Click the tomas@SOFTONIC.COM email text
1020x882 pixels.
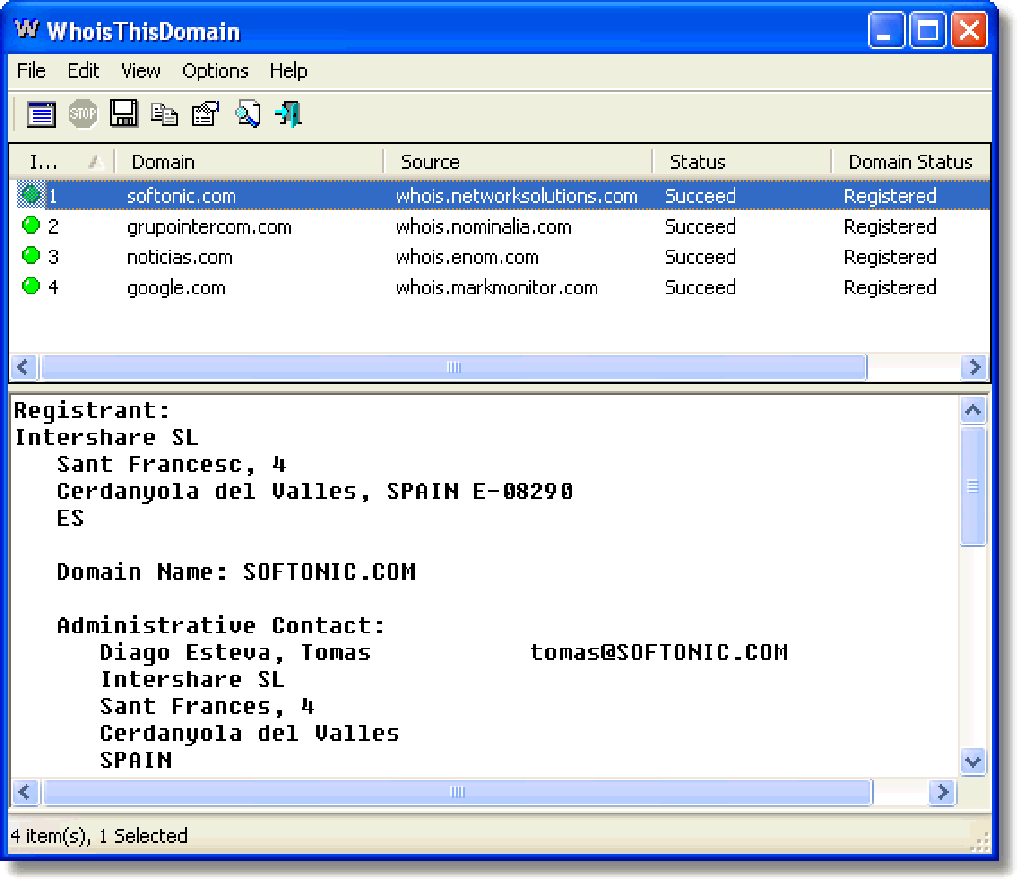click(x=659, y=652)
